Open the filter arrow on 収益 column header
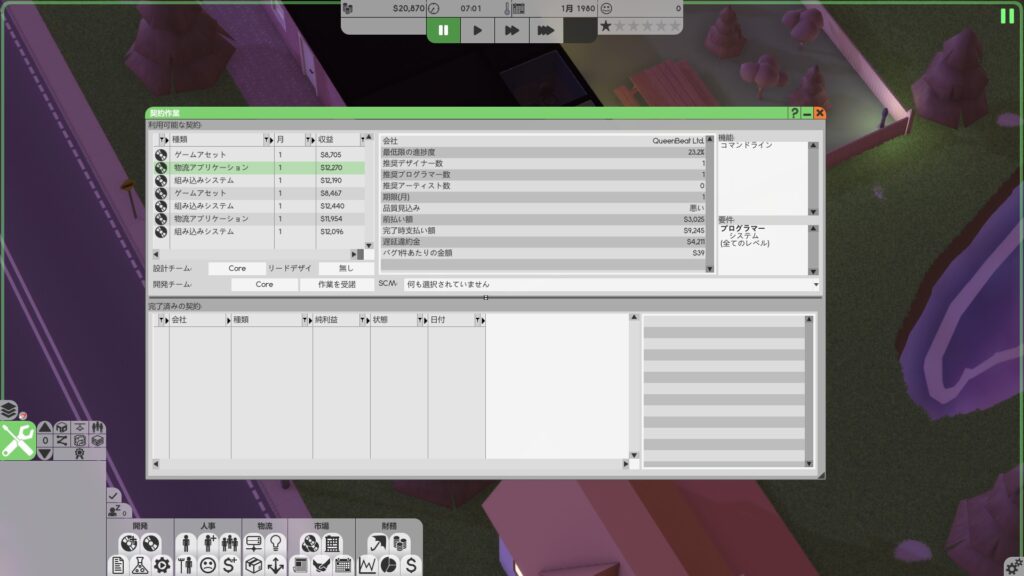Viewport: 1024px width, 576px height. coord(363,140)
